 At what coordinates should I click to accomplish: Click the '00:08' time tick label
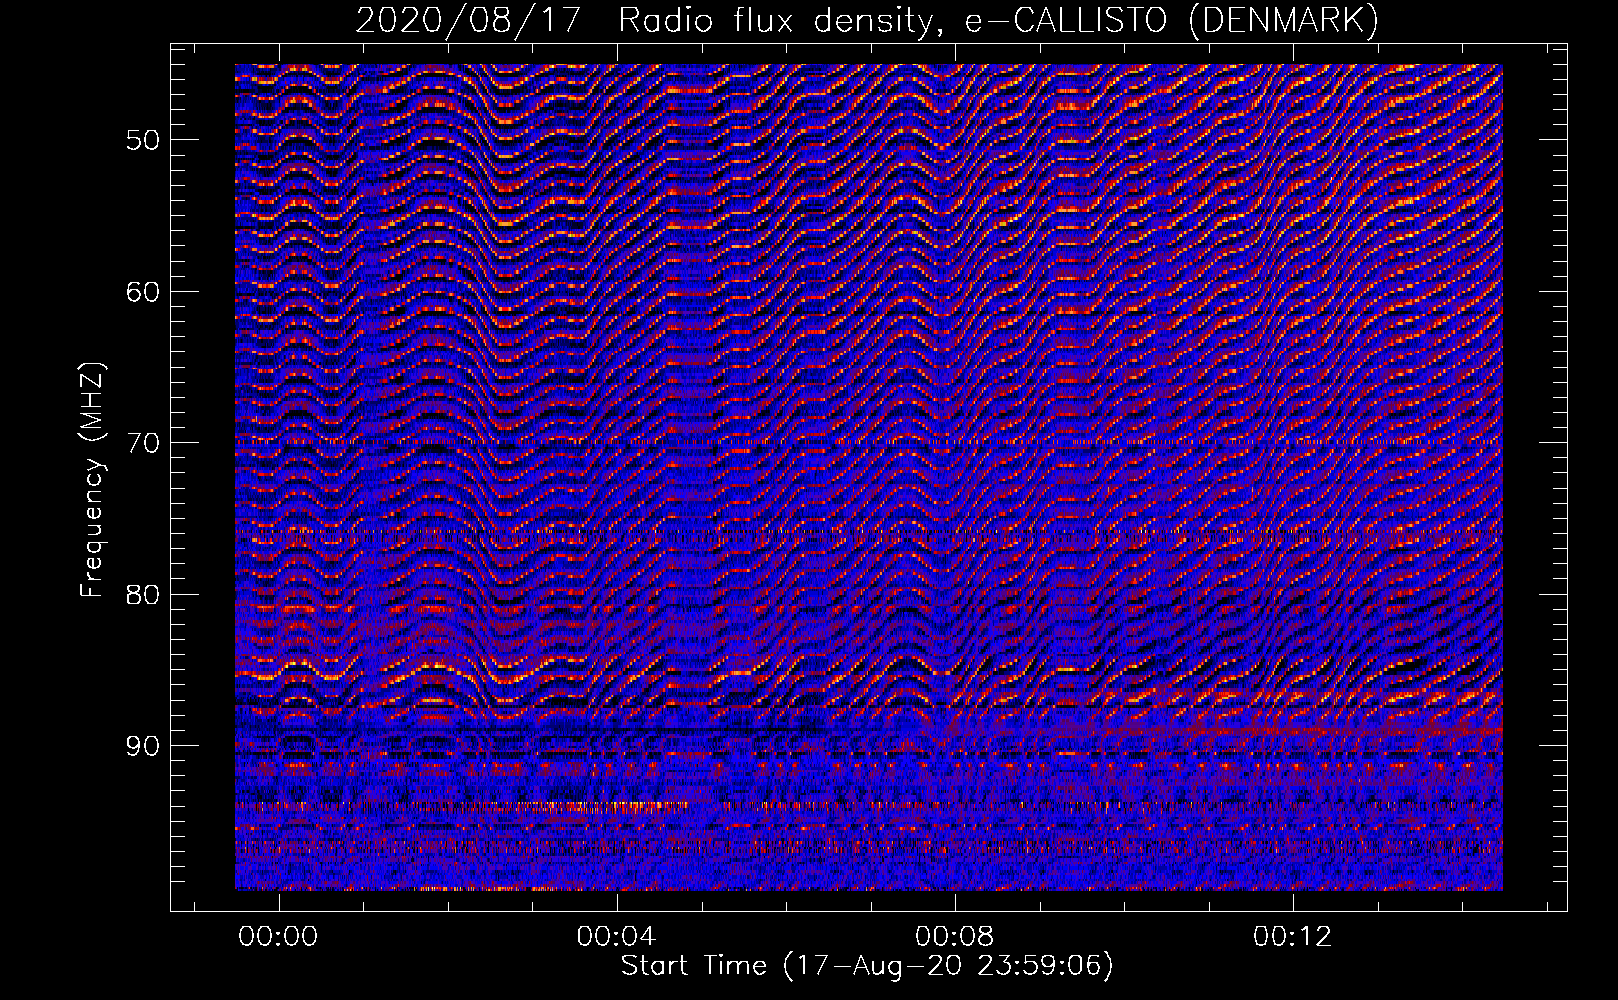955,936
